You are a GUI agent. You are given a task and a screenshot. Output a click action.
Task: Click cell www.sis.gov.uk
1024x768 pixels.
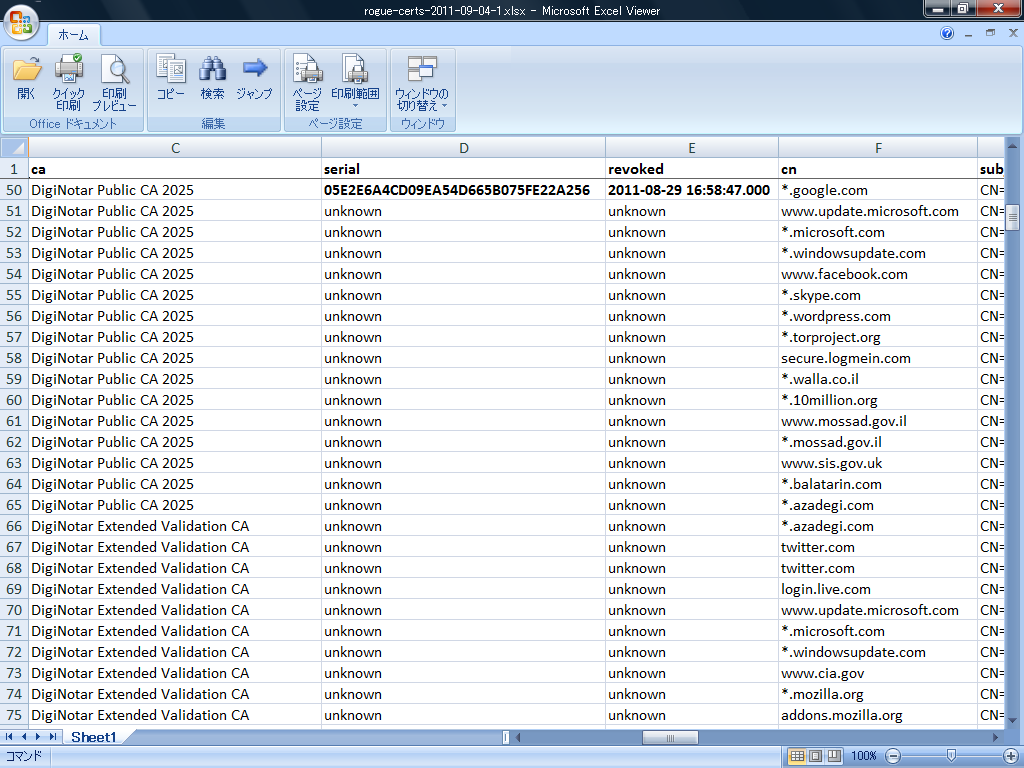(x=878, y=463)
